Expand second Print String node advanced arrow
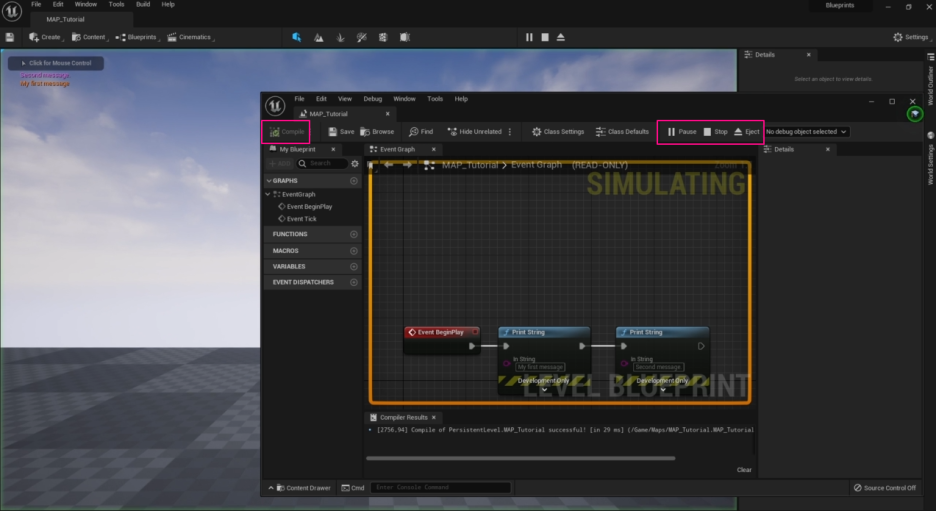The height and width of the screenshot is (511, 936). pyautogui.click(x=663, y=390)
